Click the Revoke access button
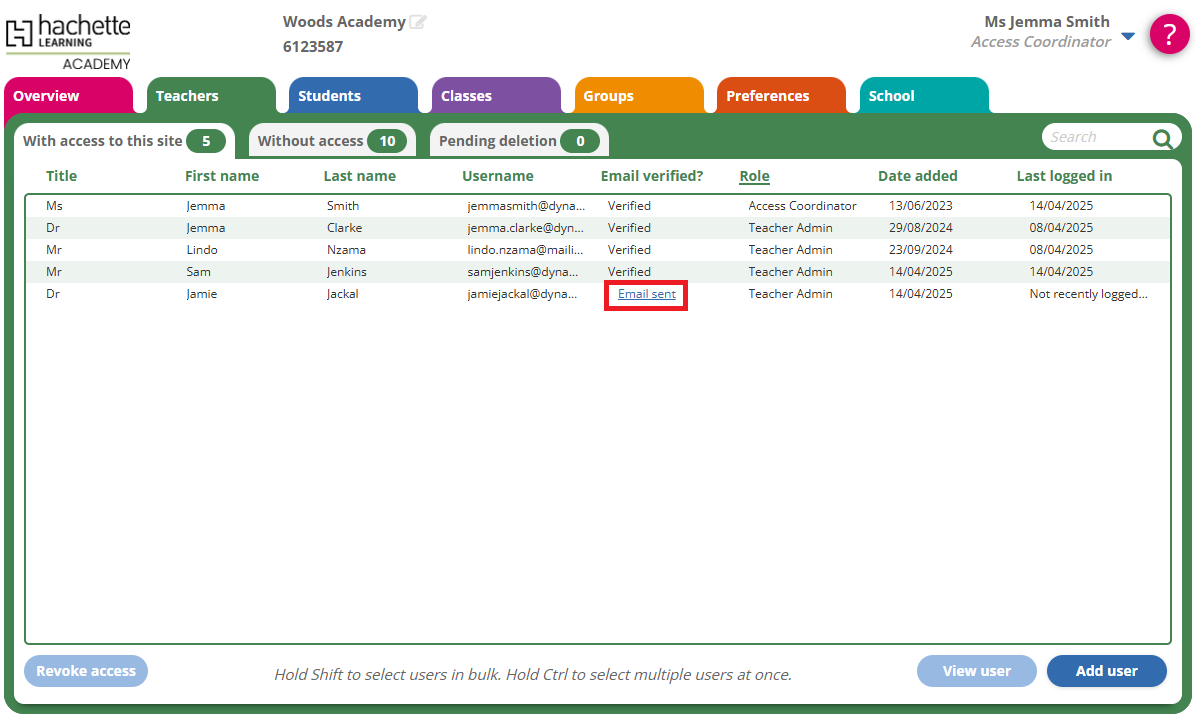This screenshot has height=718, width=1196. (86, 671)
